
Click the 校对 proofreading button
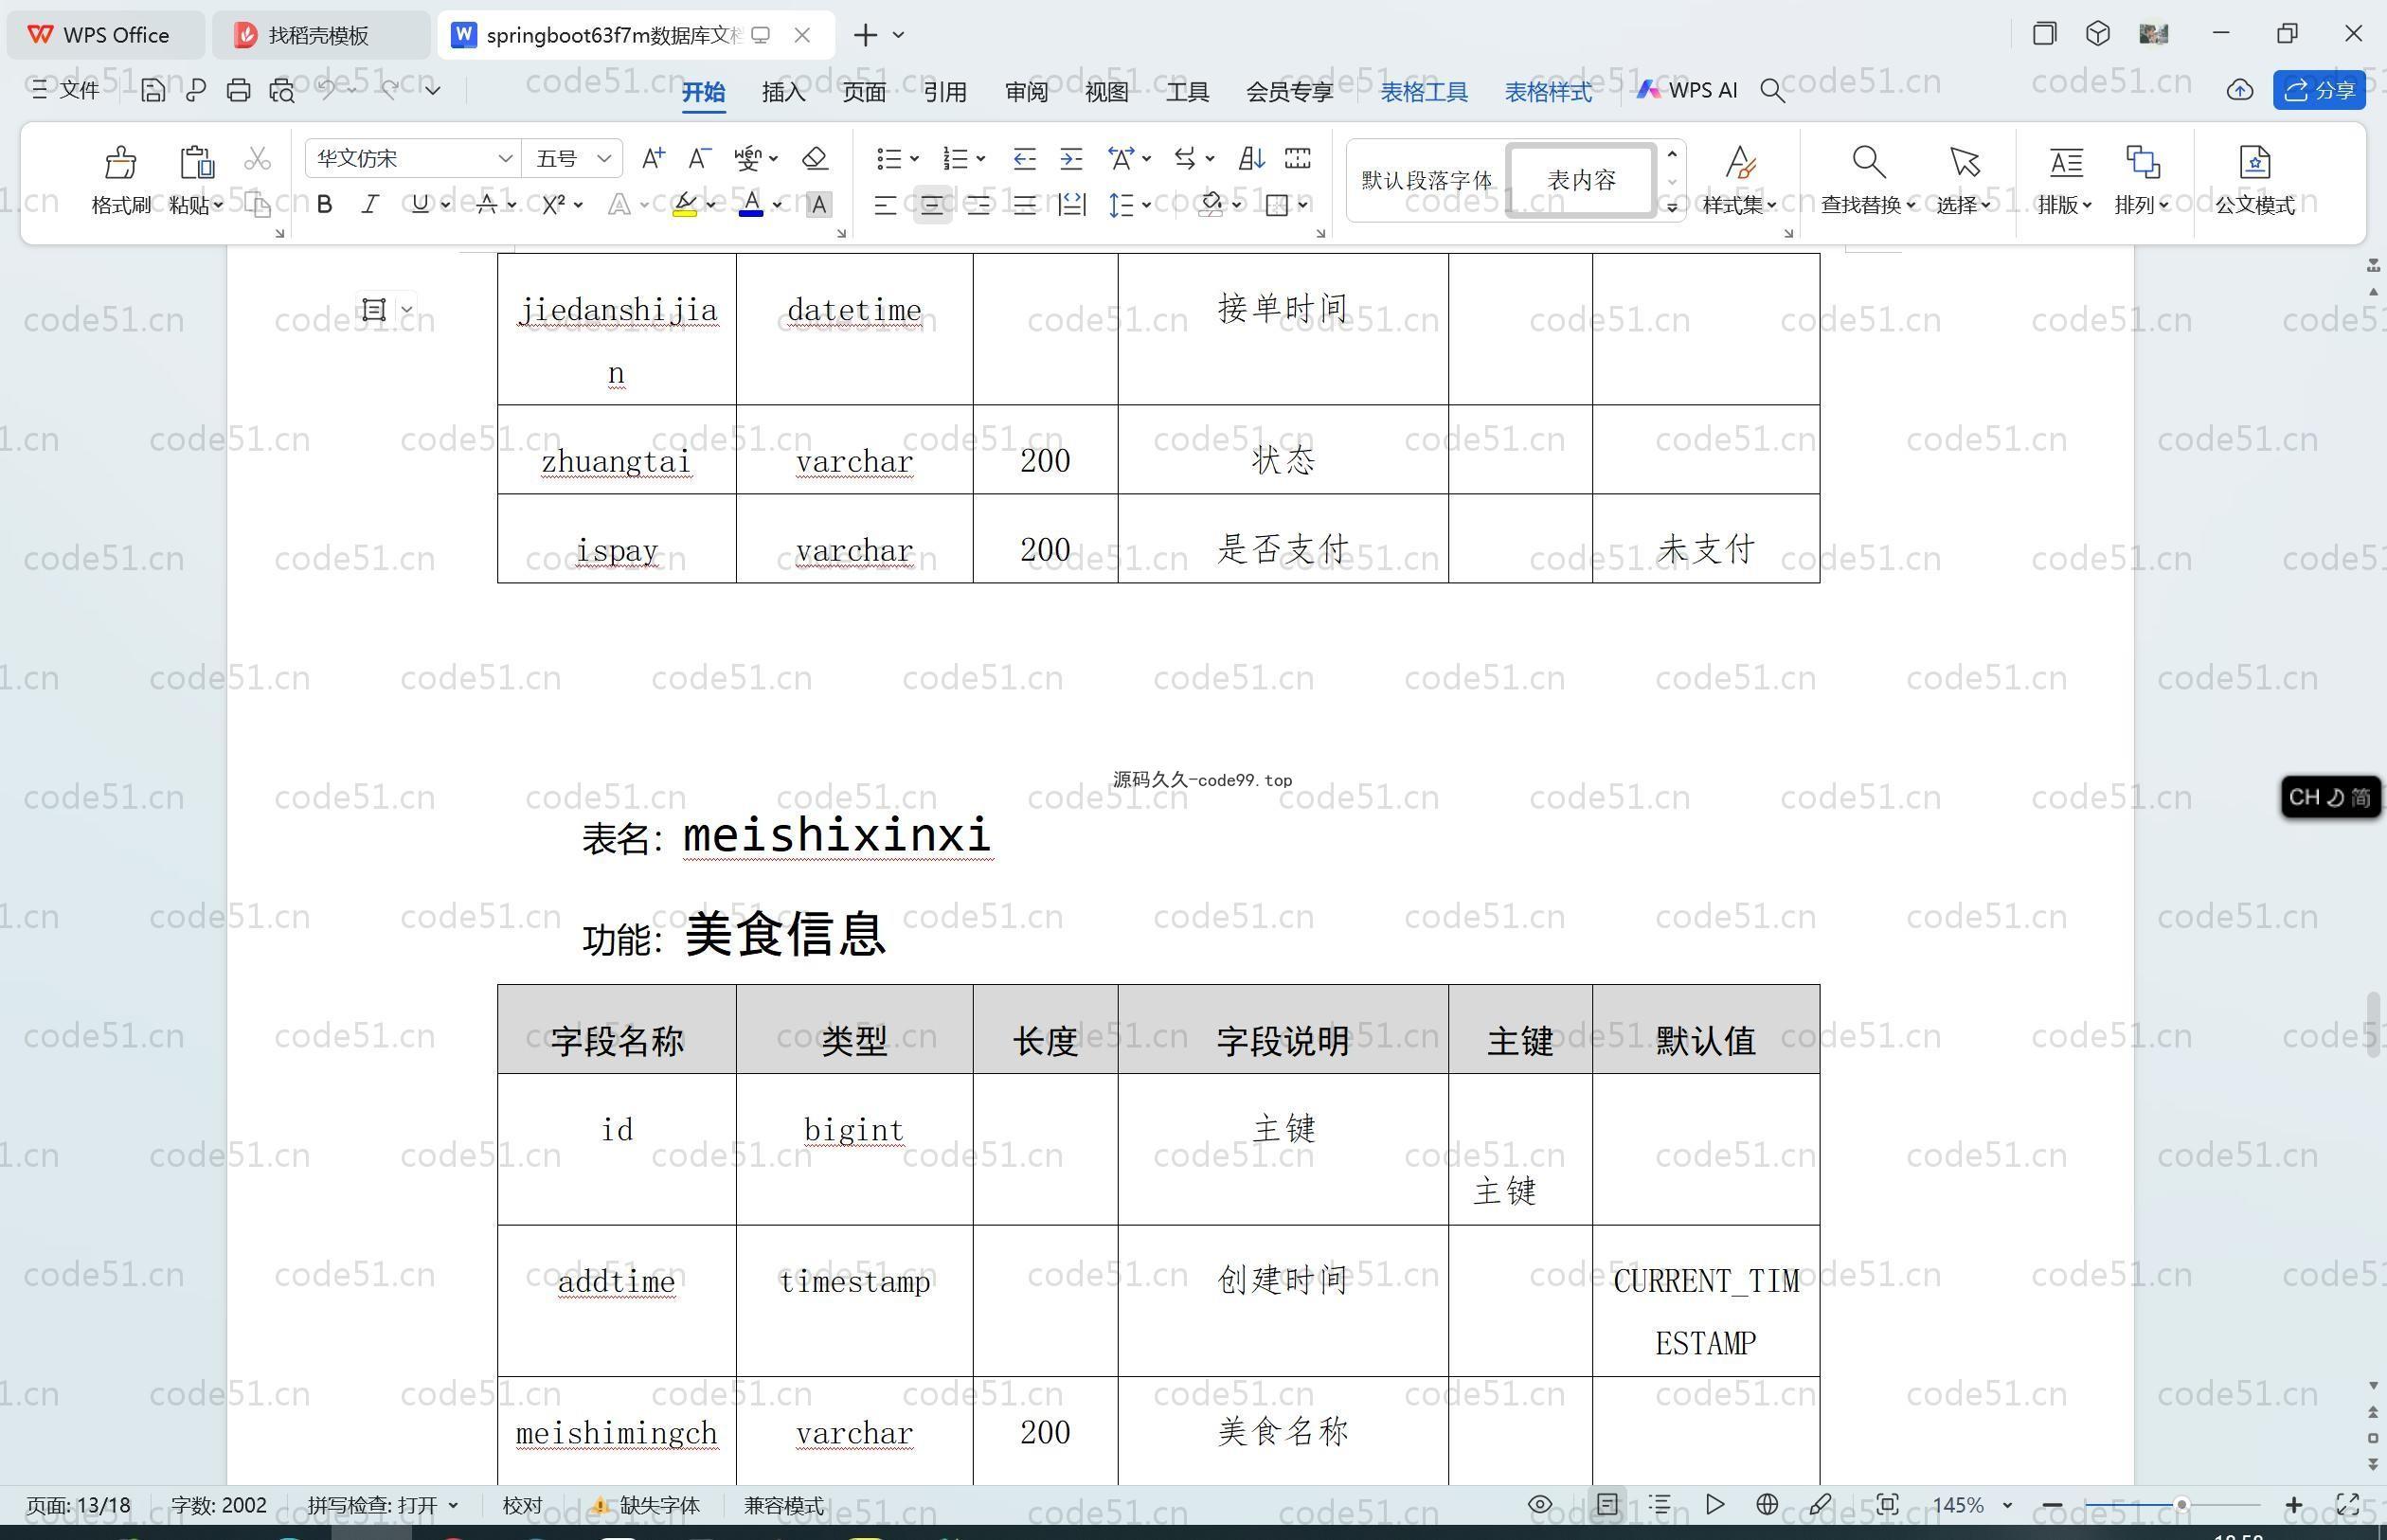pyautogui.click(x=522, y=1505)
